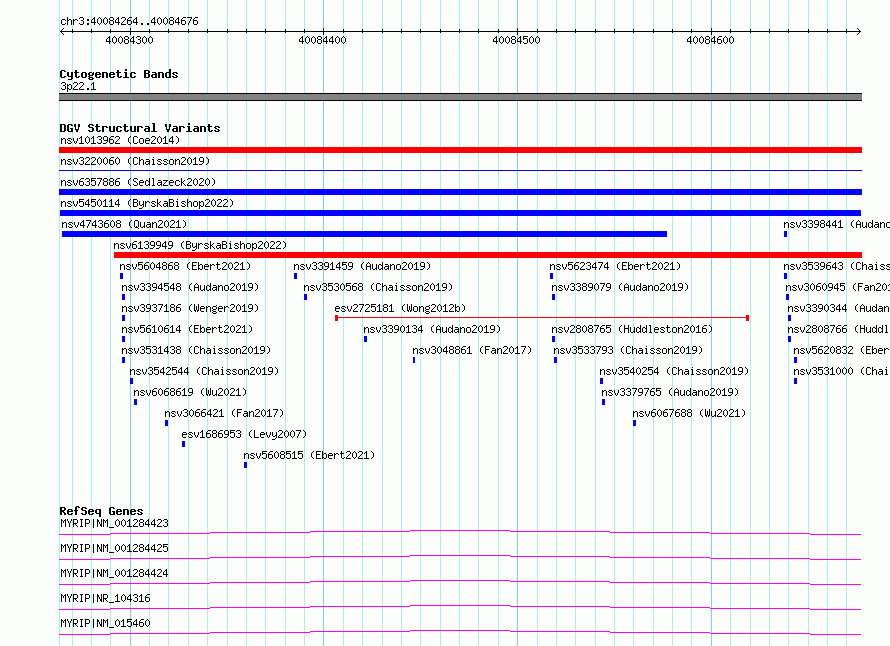Select the nsv5623474 (Ebert2021) variant

coord(615,266)
